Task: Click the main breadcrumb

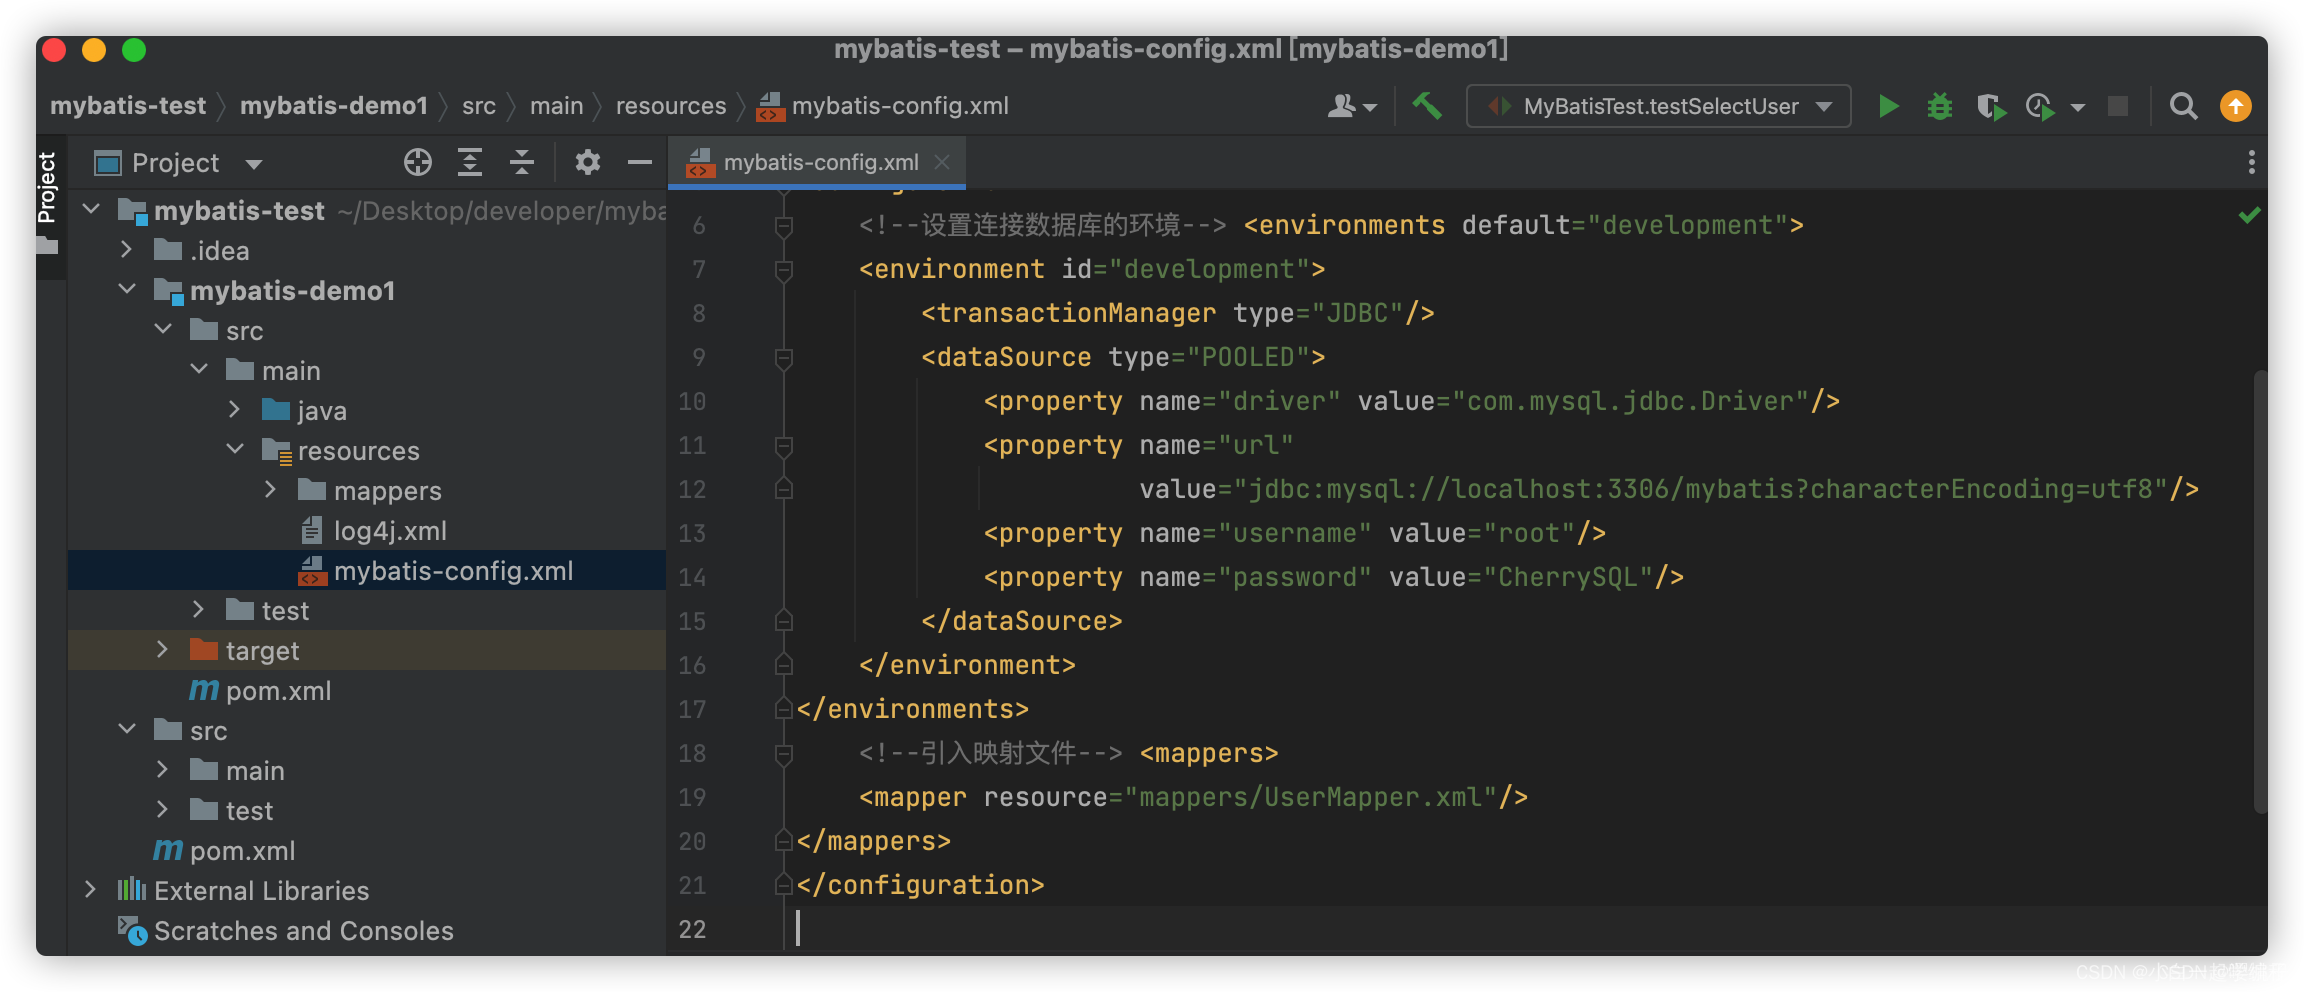Action: point(556,106)
